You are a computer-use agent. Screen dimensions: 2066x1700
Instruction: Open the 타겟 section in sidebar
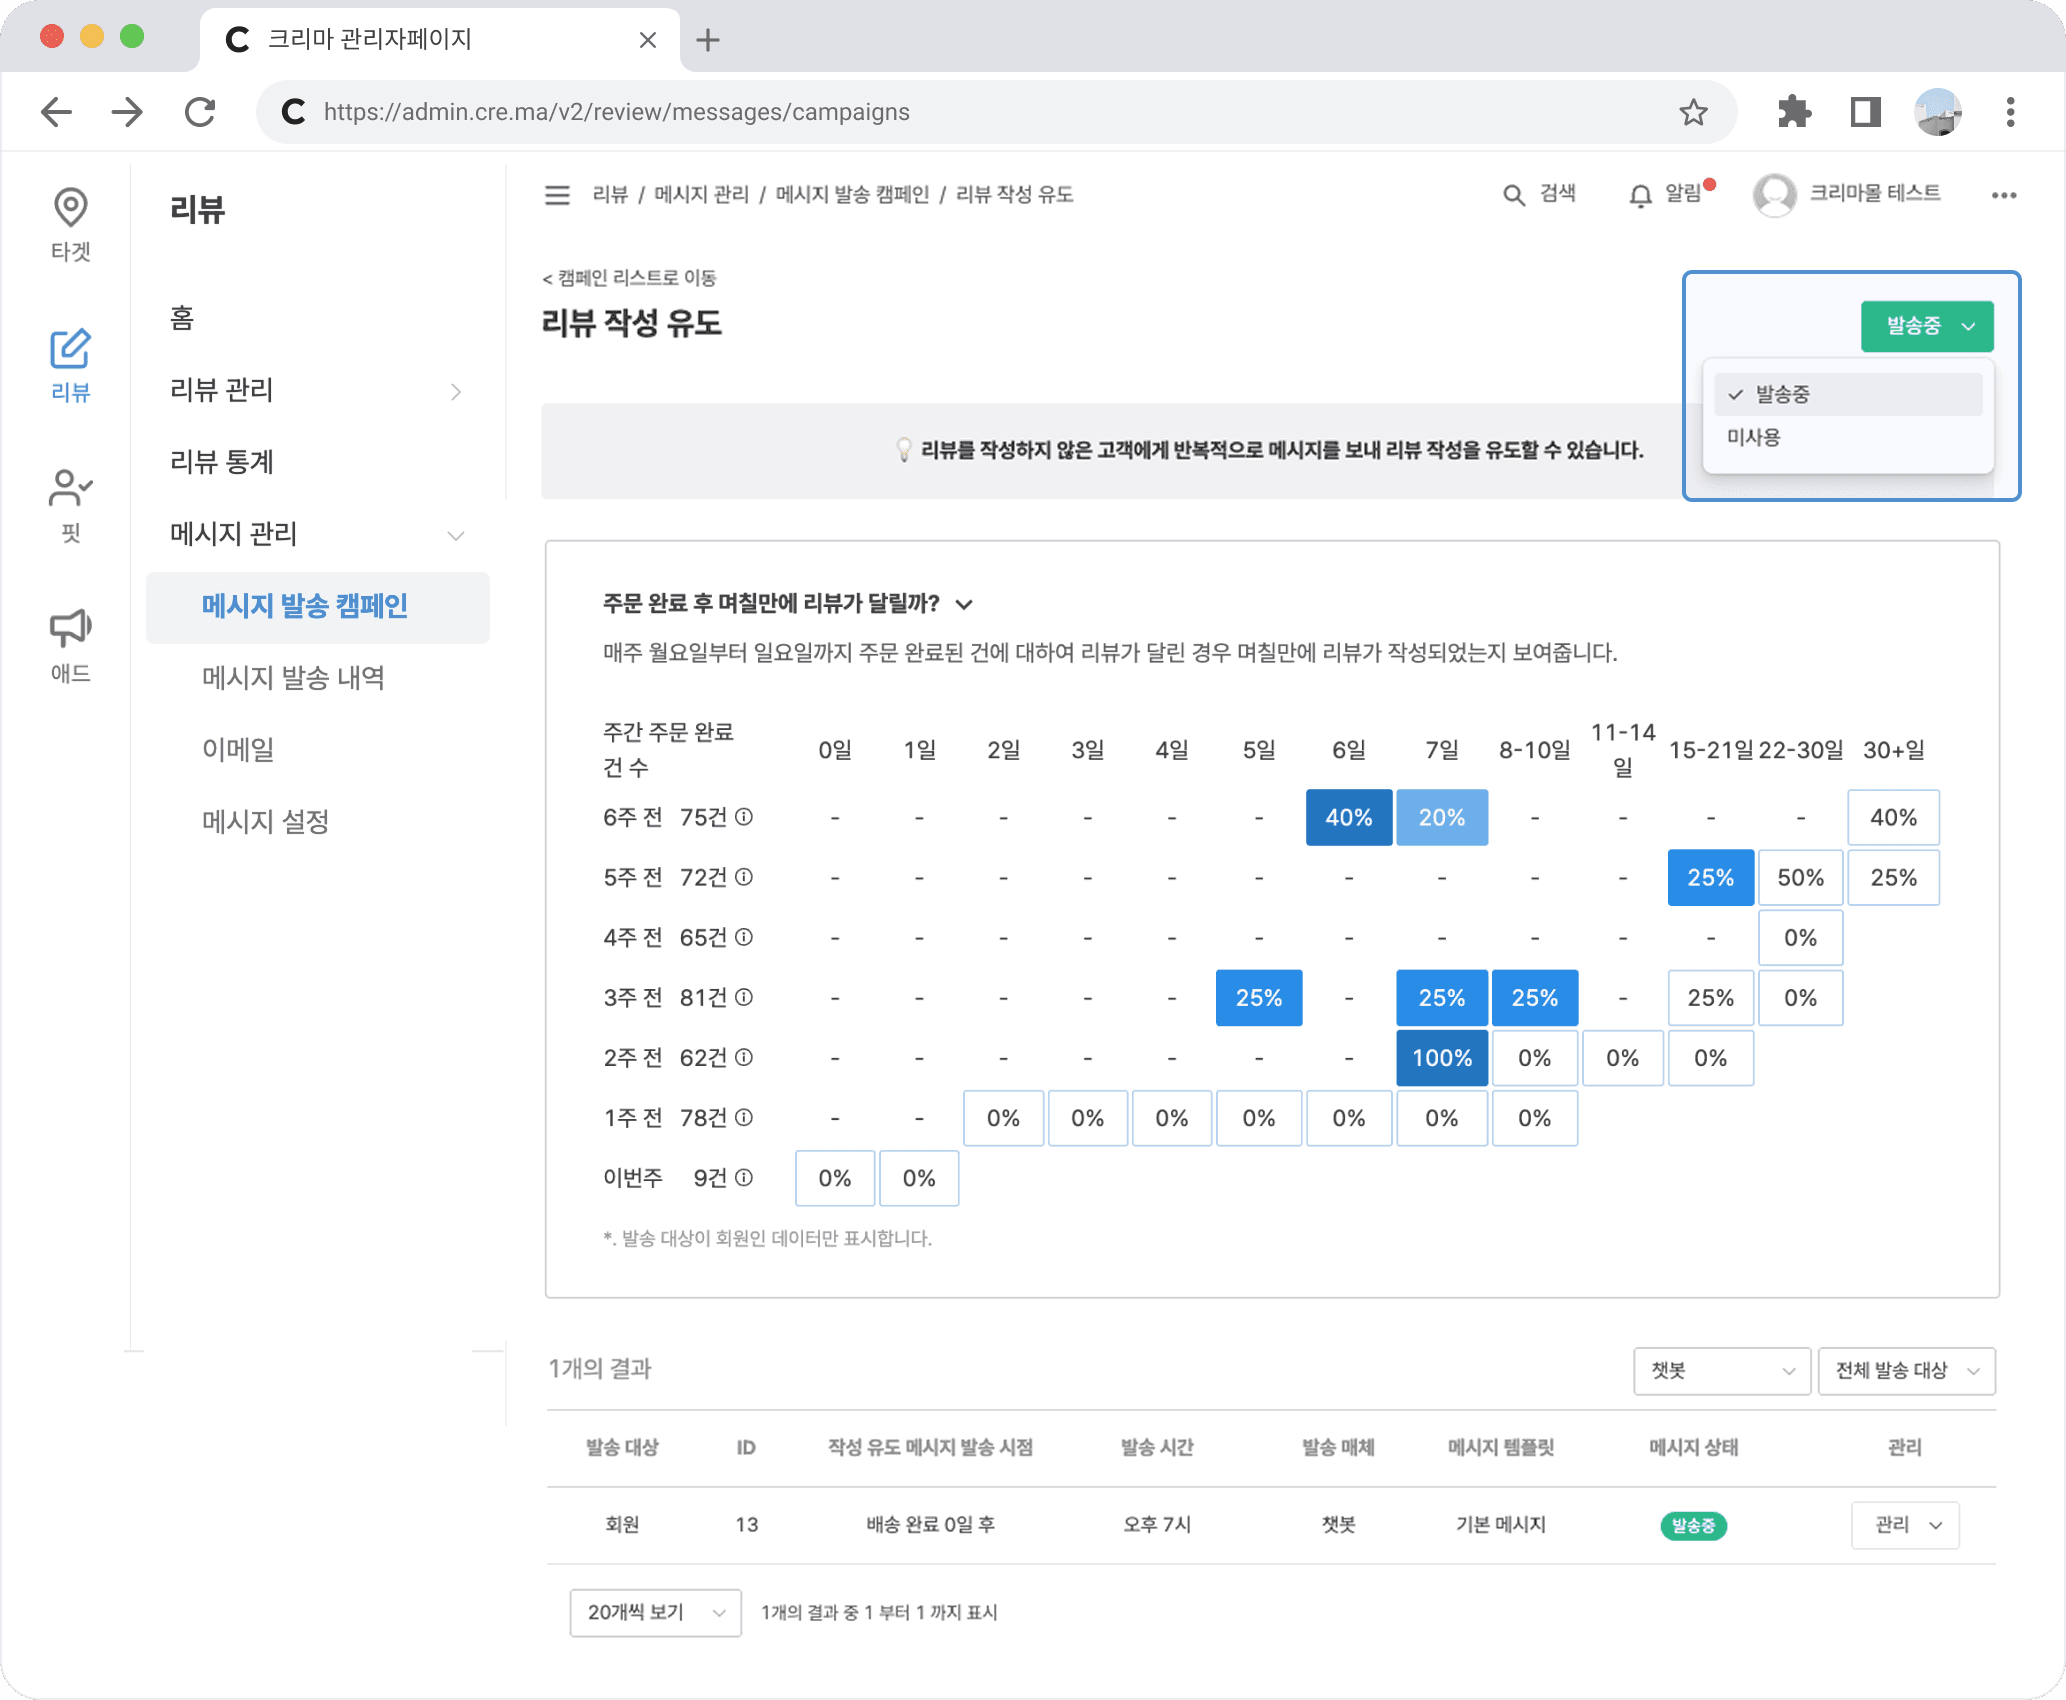70,224
